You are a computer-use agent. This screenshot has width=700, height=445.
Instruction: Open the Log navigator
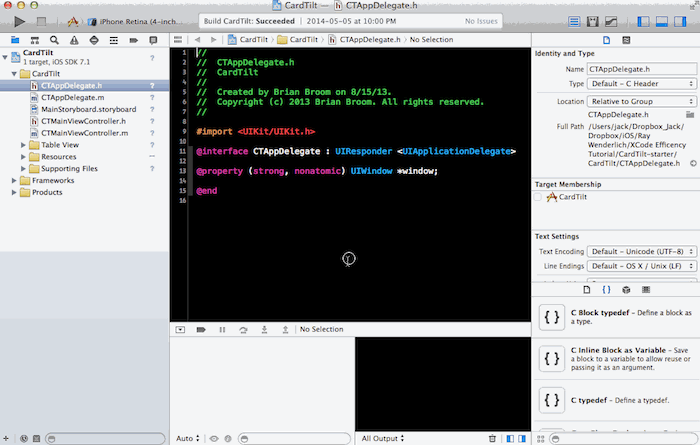[153, 40]
